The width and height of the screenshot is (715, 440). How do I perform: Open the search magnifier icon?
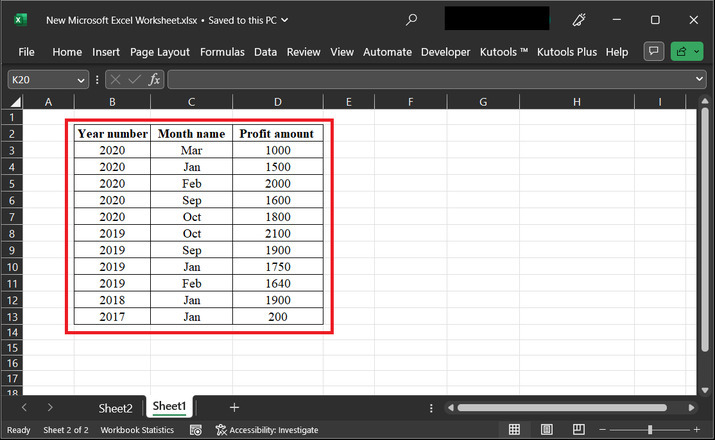tap(411, 20)
